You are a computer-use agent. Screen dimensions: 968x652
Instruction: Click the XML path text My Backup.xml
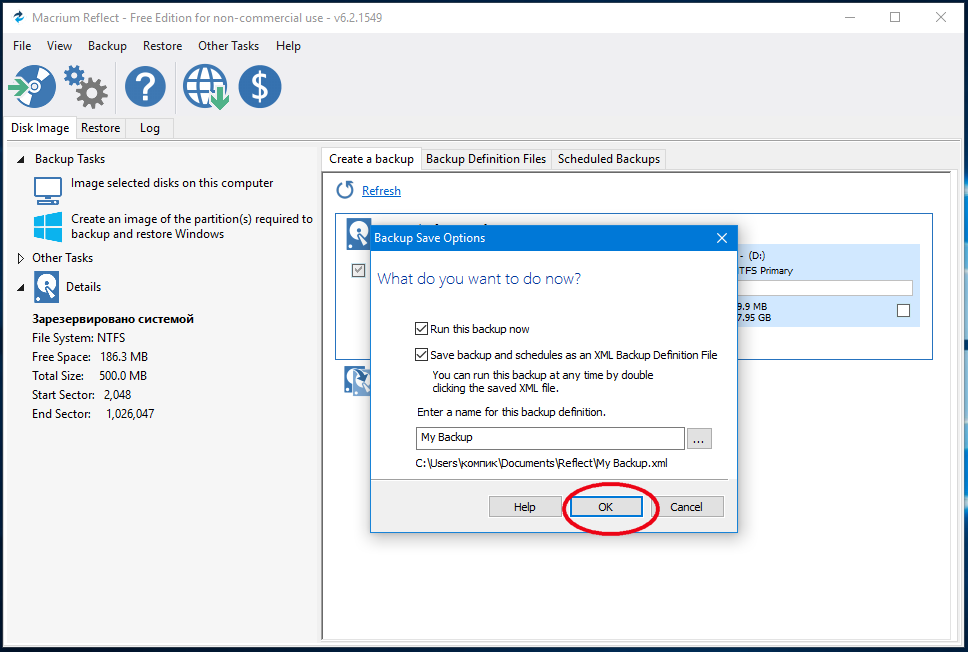click(x=541, y=463)
